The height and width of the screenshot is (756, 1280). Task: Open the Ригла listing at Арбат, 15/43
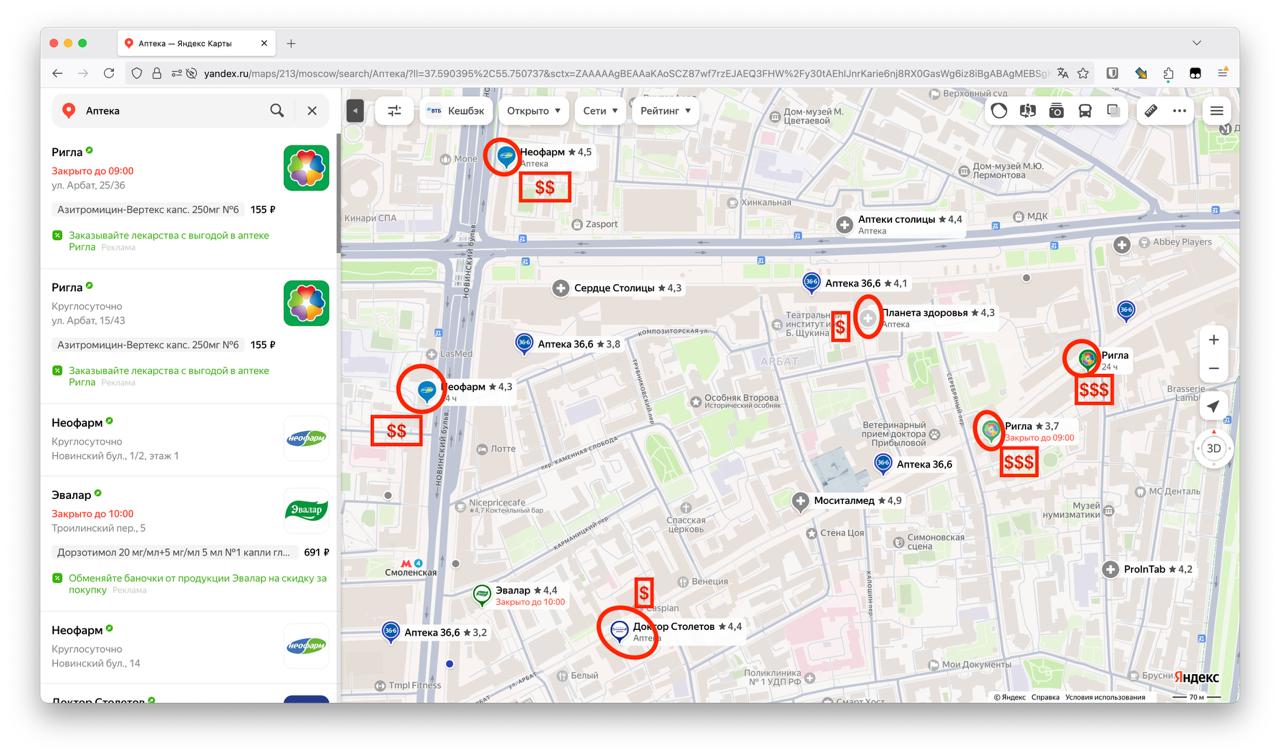click(190, 336)
